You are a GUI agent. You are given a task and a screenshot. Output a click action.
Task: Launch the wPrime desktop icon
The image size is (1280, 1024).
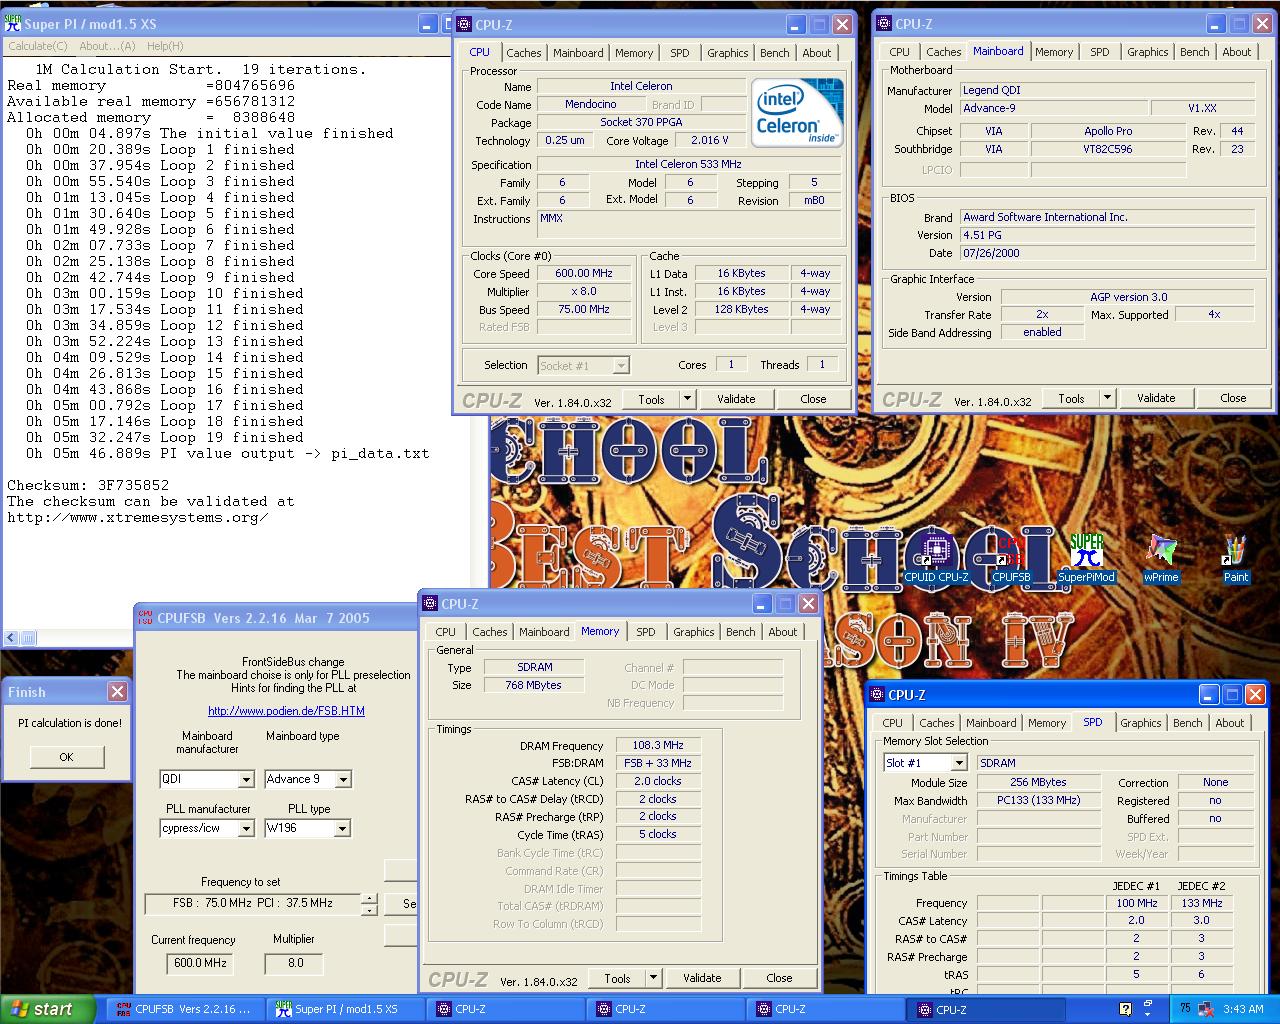click(x=1161, y=558)
